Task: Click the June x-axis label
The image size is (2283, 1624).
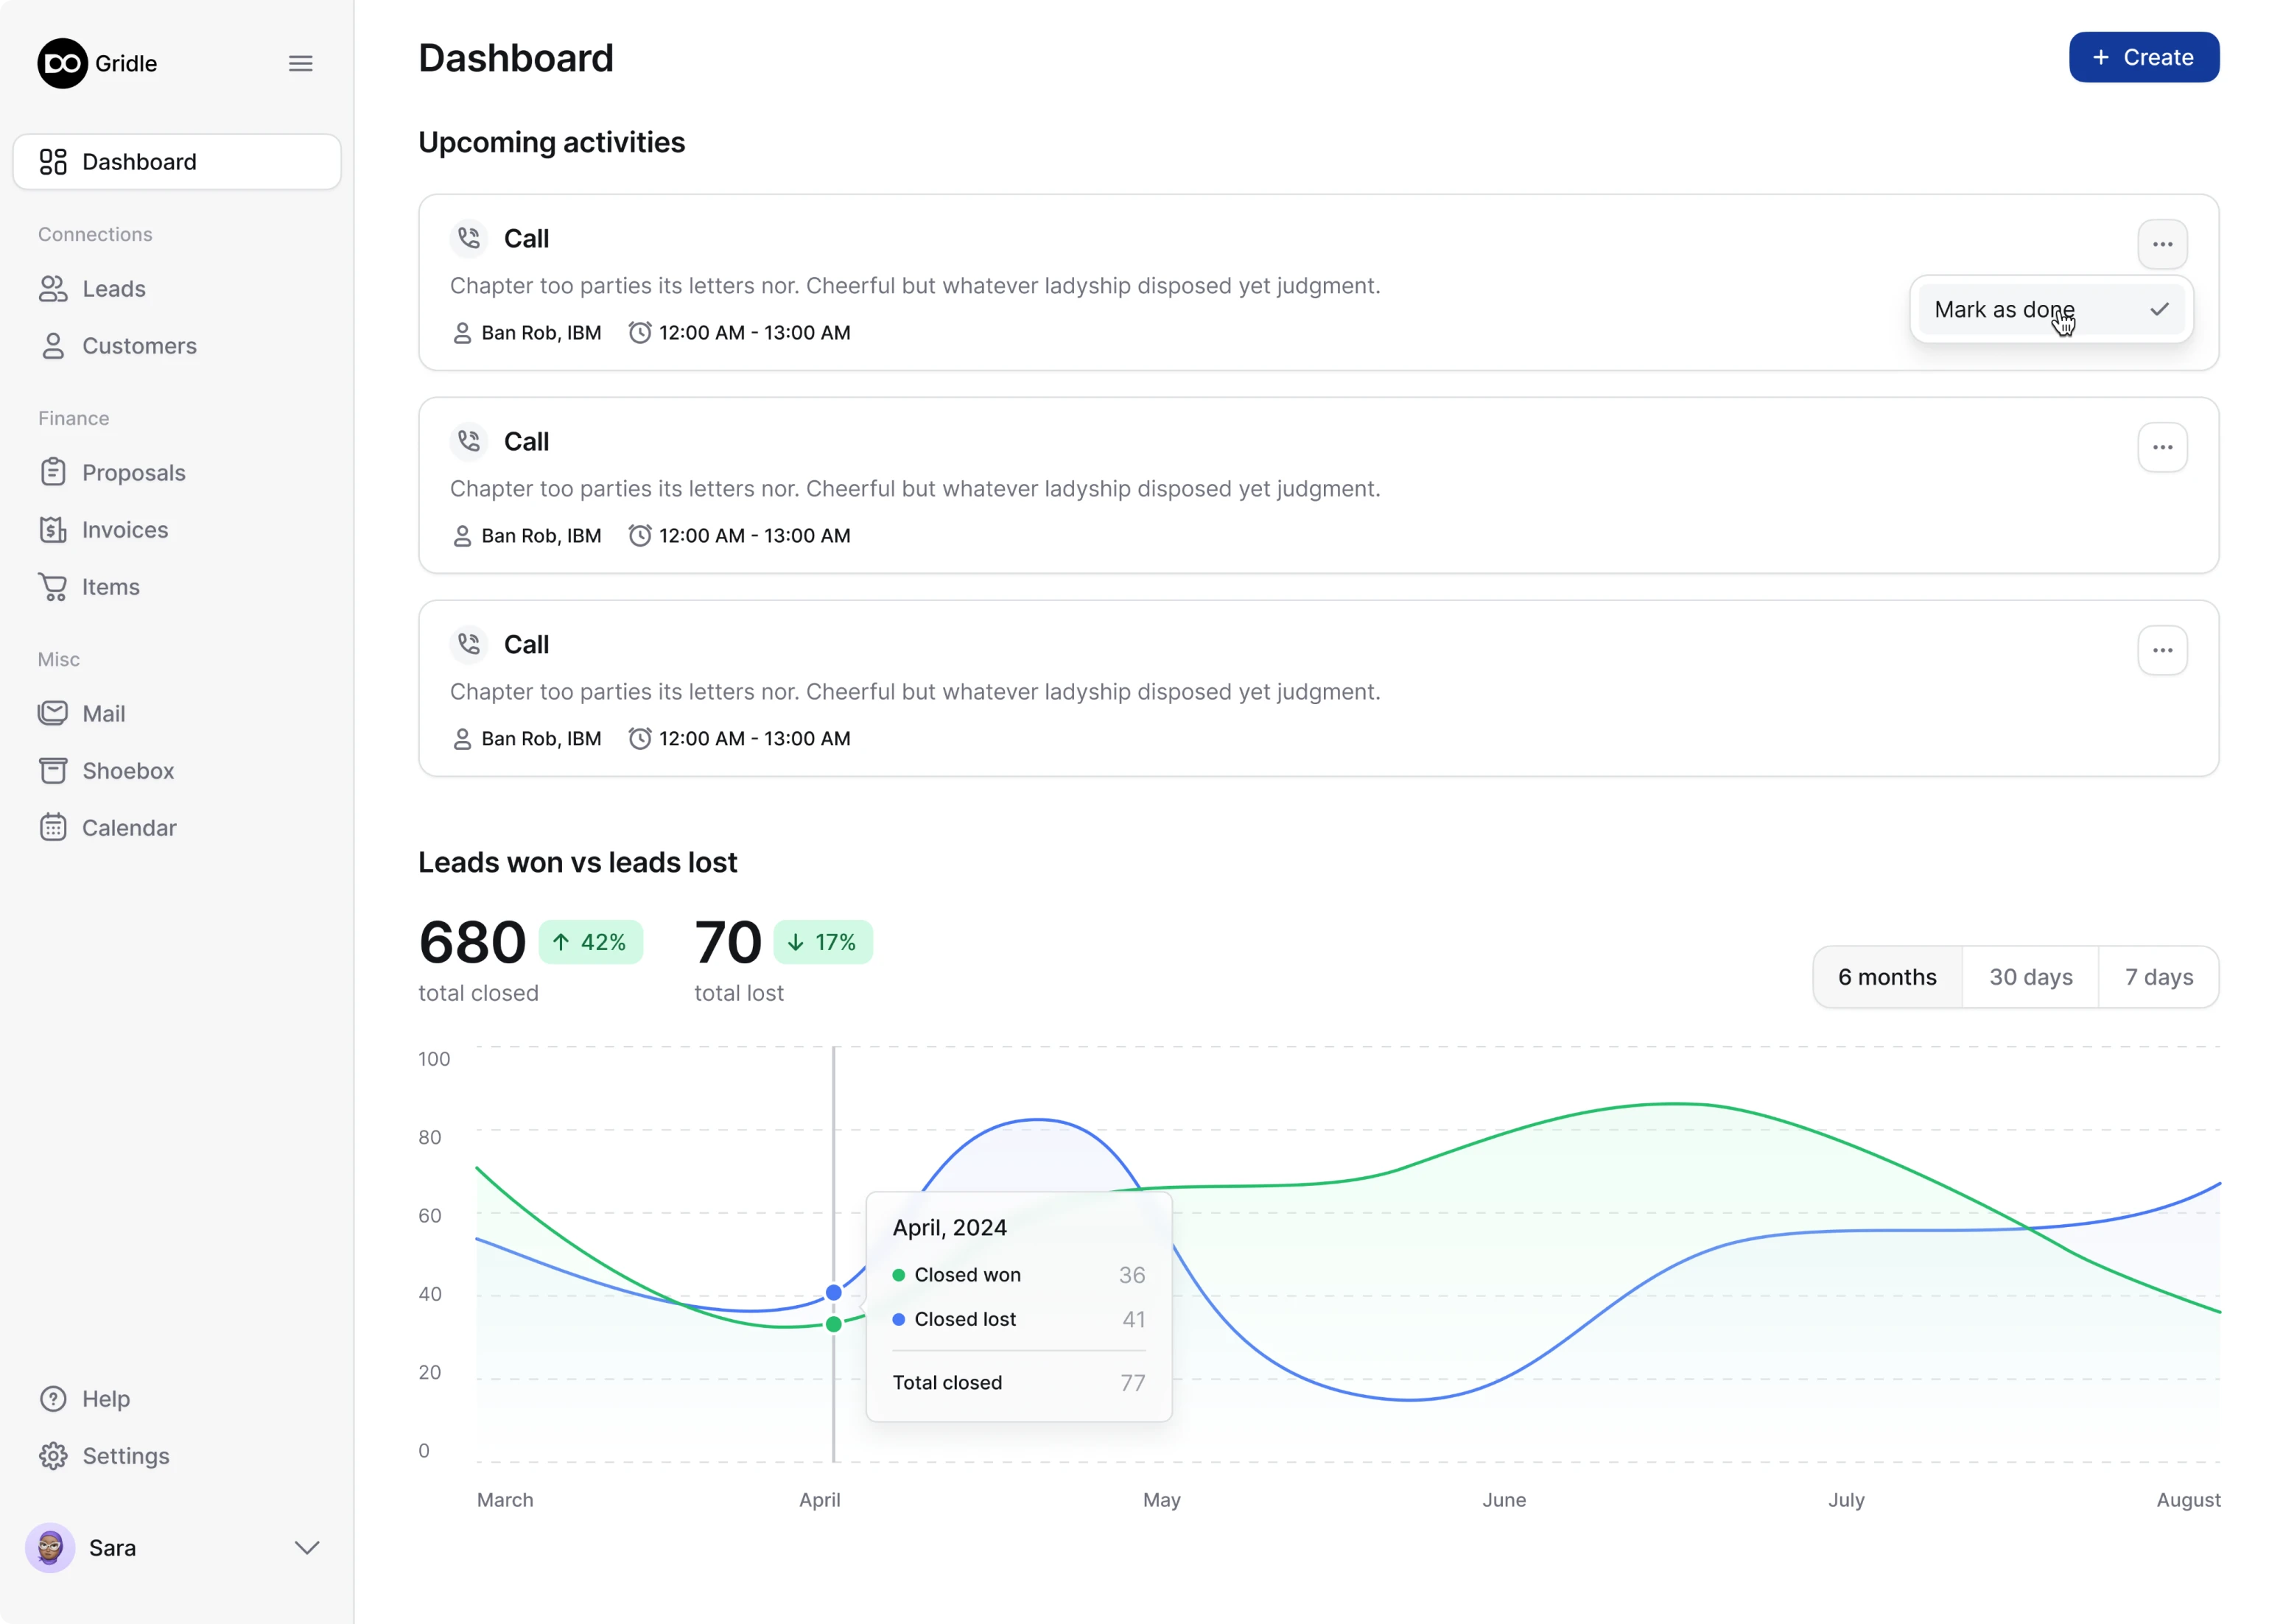Action: tap(1503, 1499)
